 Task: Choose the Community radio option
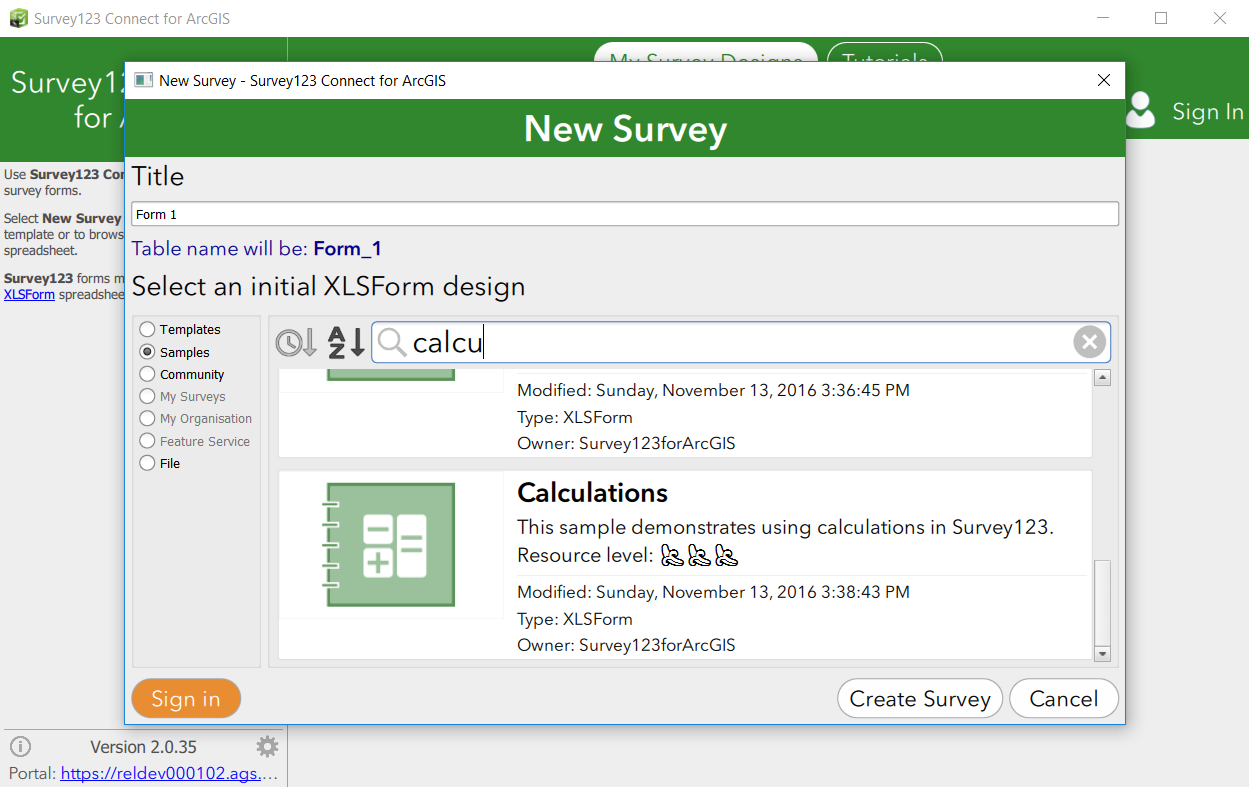[x=148, y=374]
